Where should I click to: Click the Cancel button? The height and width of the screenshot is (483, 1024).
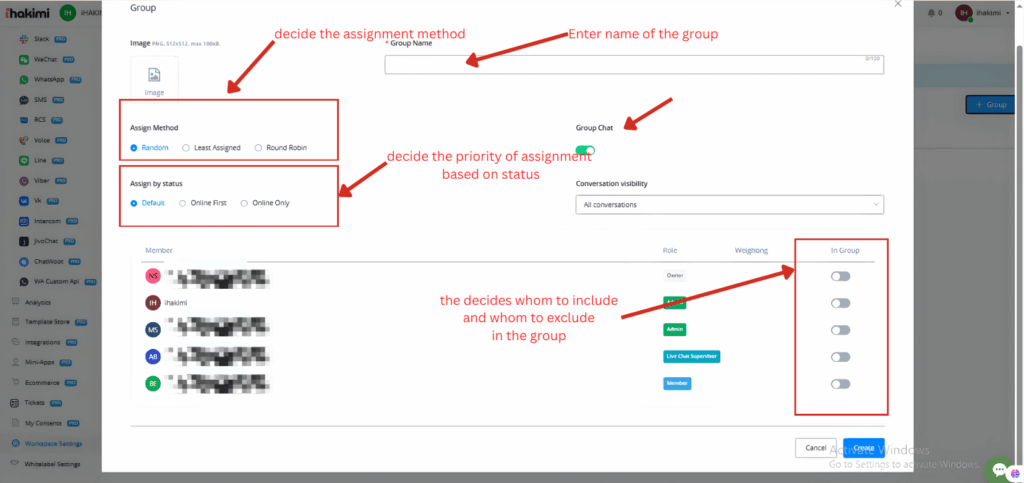tap(814, 448)
